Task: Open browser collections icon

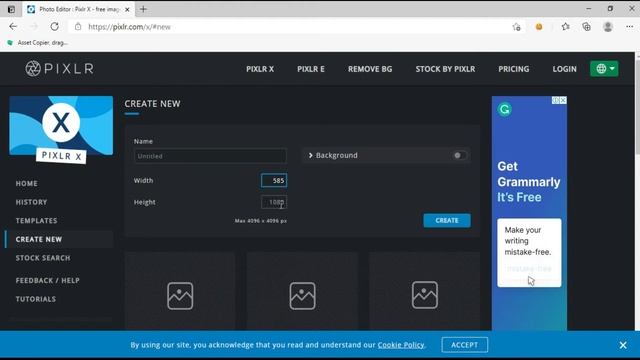Action: [x=587, y=27]
